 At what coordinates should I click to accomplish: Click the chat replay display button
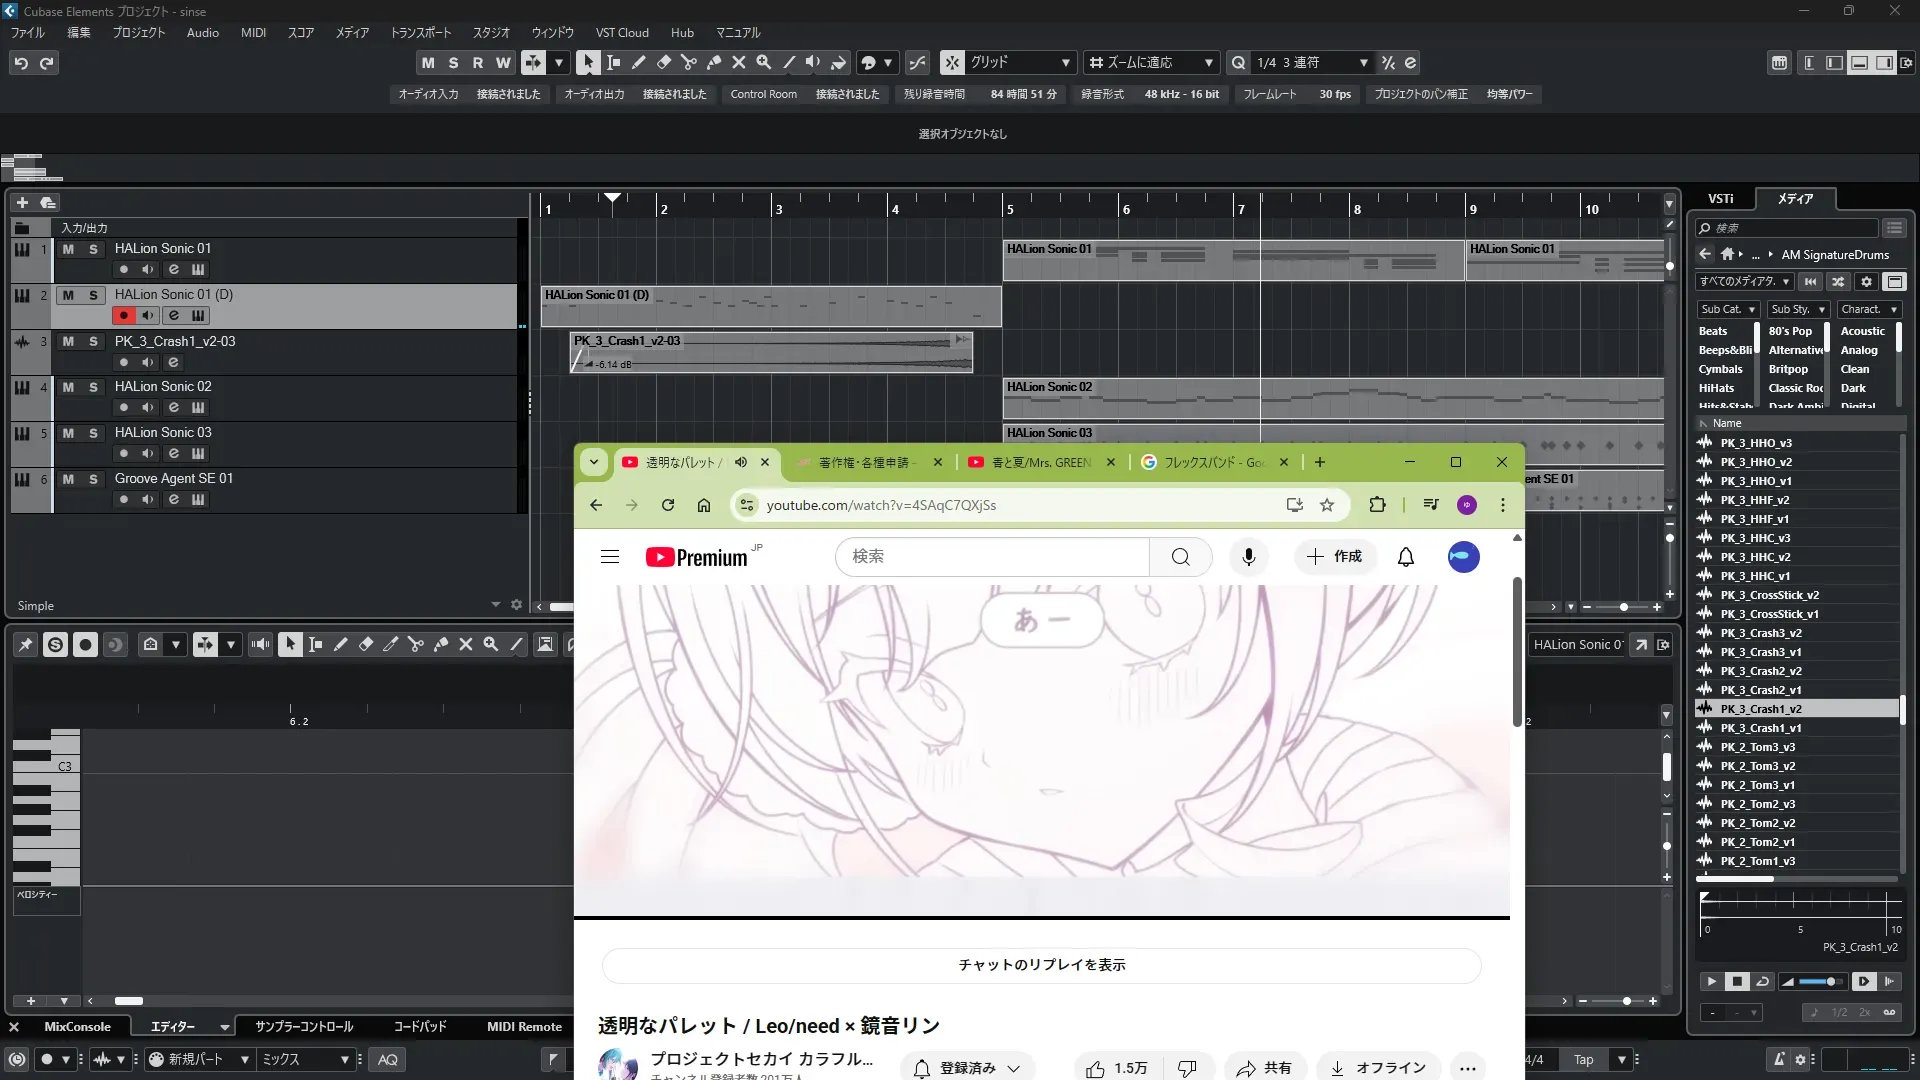point(1041,965)
